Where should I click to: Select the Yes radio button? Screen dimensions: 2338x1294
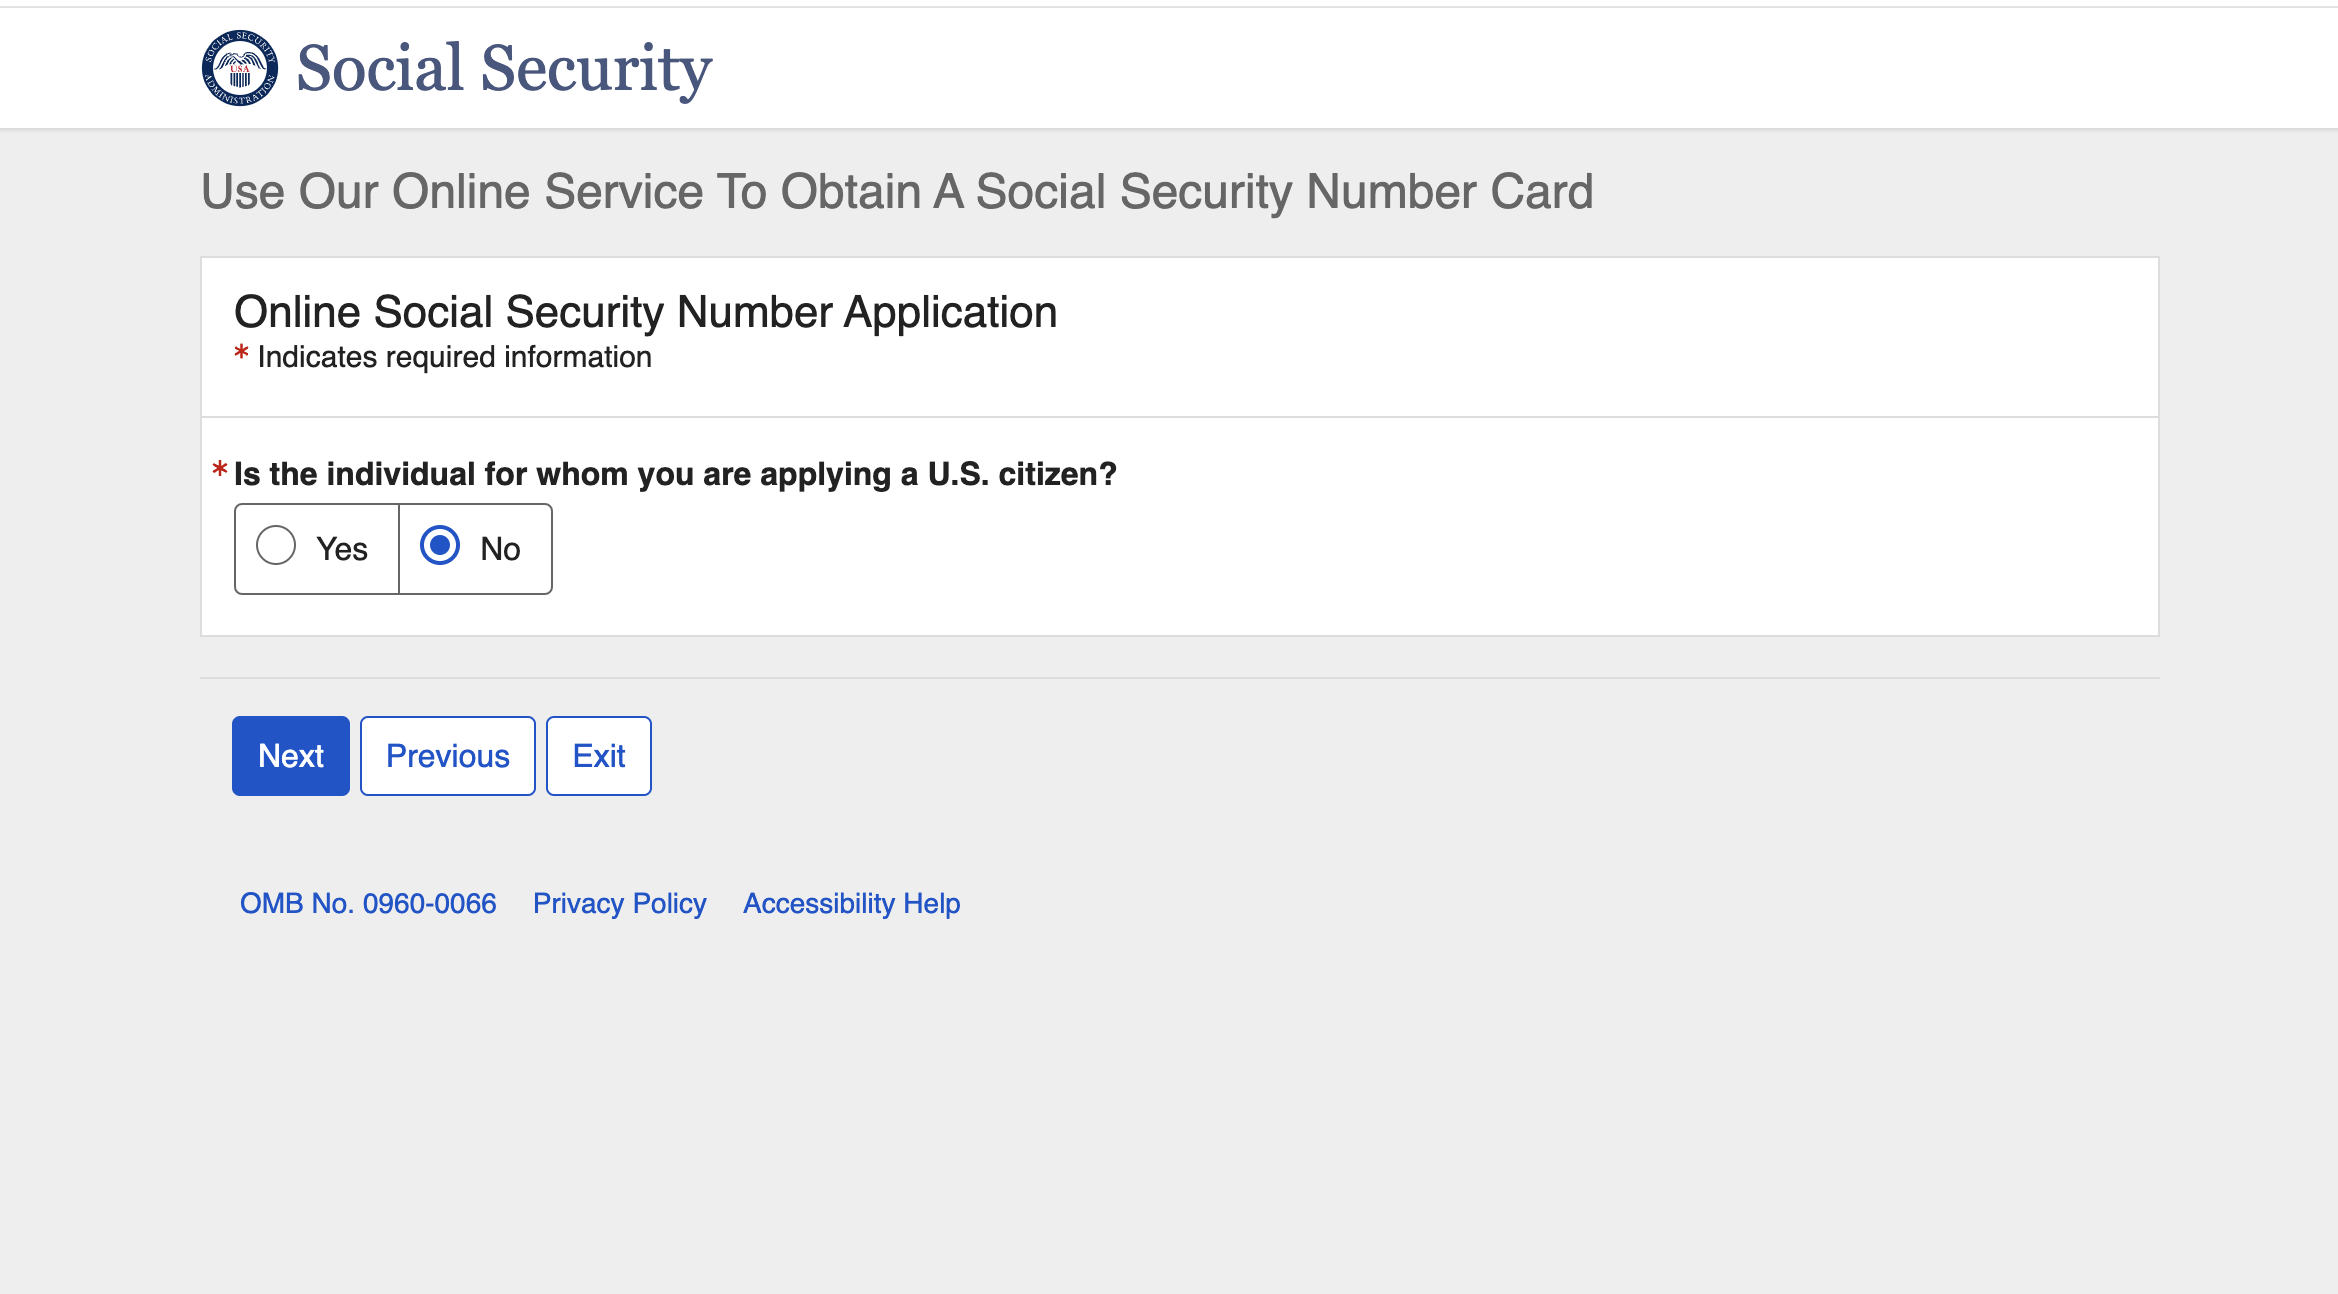point(276,546)
